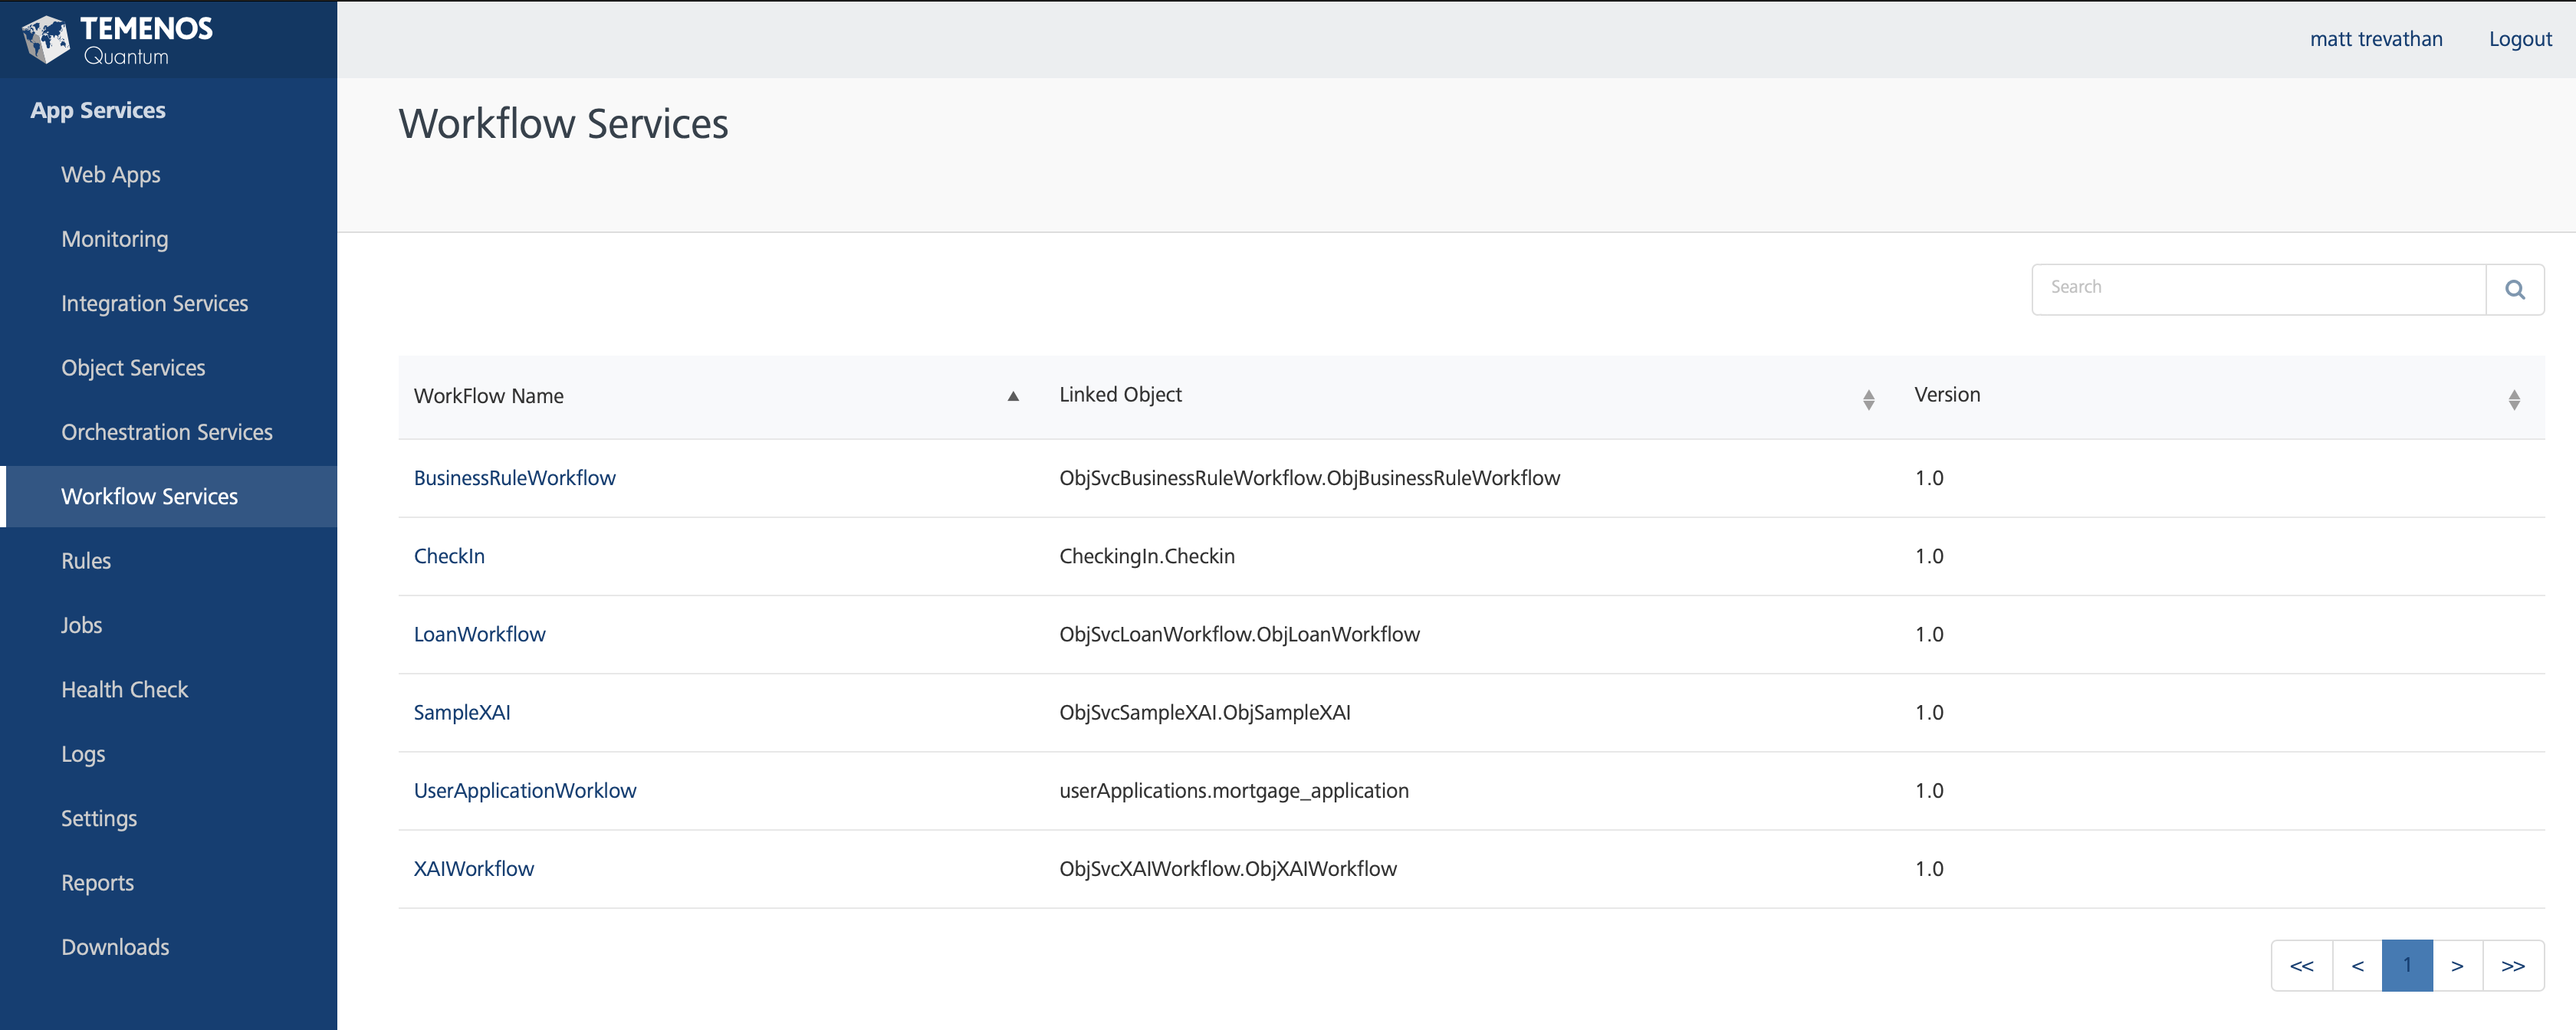Click the Logout link
The width and height of the screenshot is (2576, 1030).
2519,39
